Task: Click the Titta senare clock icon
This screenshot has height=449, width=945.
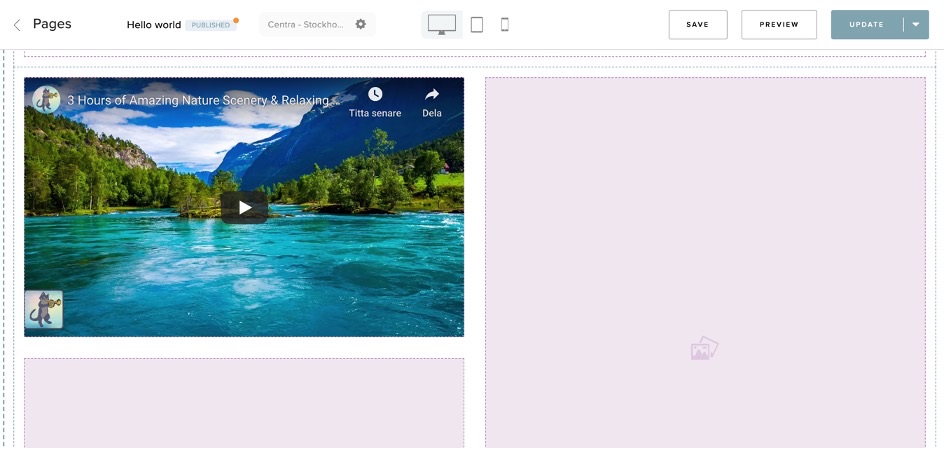Action: (x=375, y=94)
